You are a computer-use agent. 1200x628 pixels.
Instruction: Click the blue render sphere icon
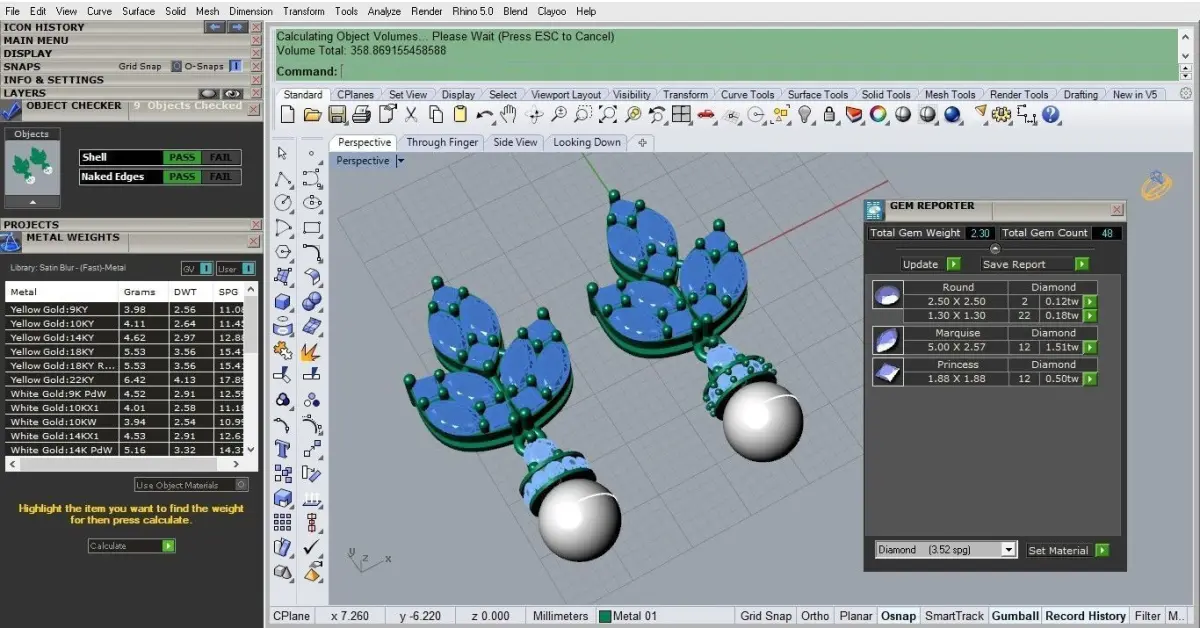tap(952, 115)
